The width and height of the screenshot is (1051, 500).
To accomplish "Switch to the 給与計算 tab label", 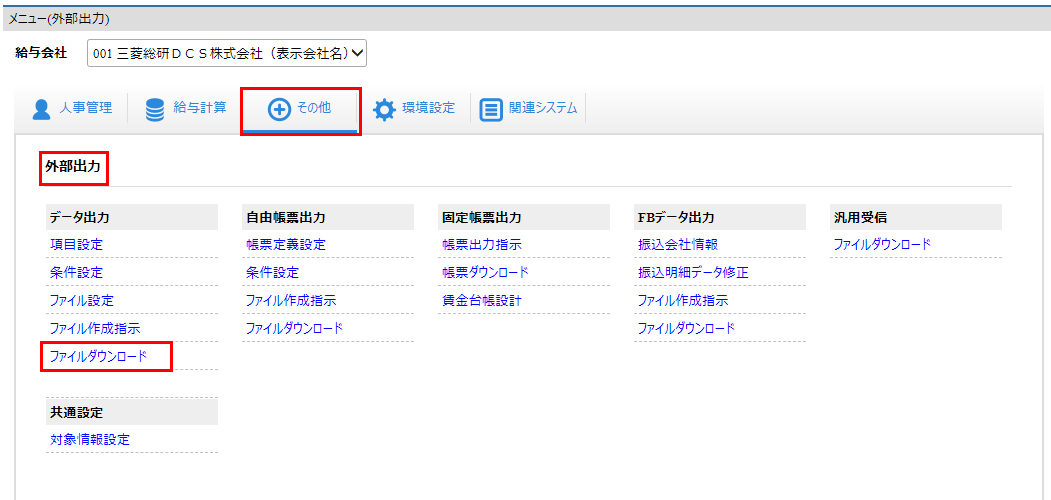I will [200, 108].
